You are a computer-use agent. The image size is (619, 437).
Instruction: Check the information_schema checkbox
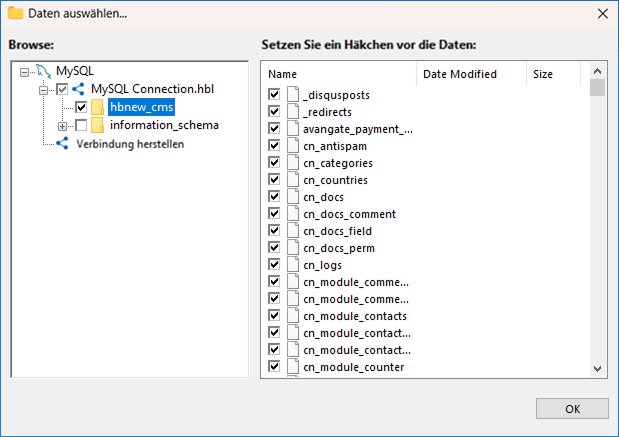81,125
